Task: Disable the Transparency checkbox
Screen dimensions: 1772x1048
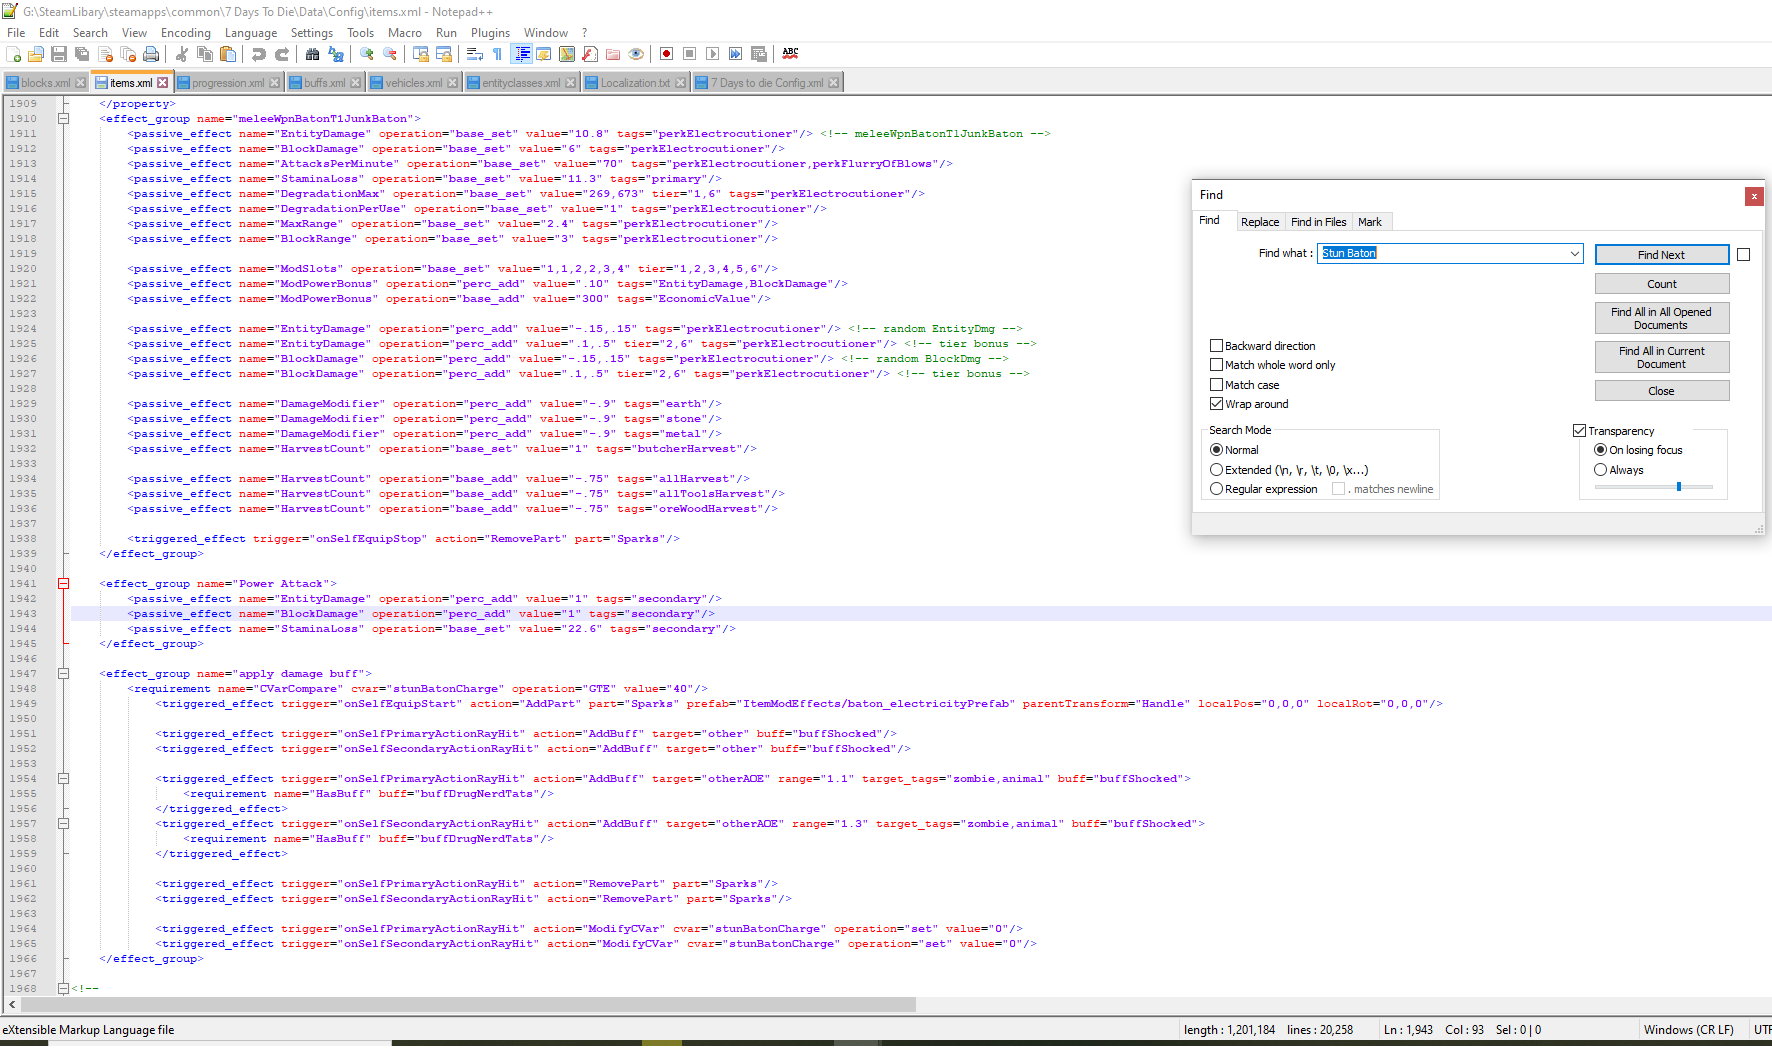Action: click(1580, 431)
